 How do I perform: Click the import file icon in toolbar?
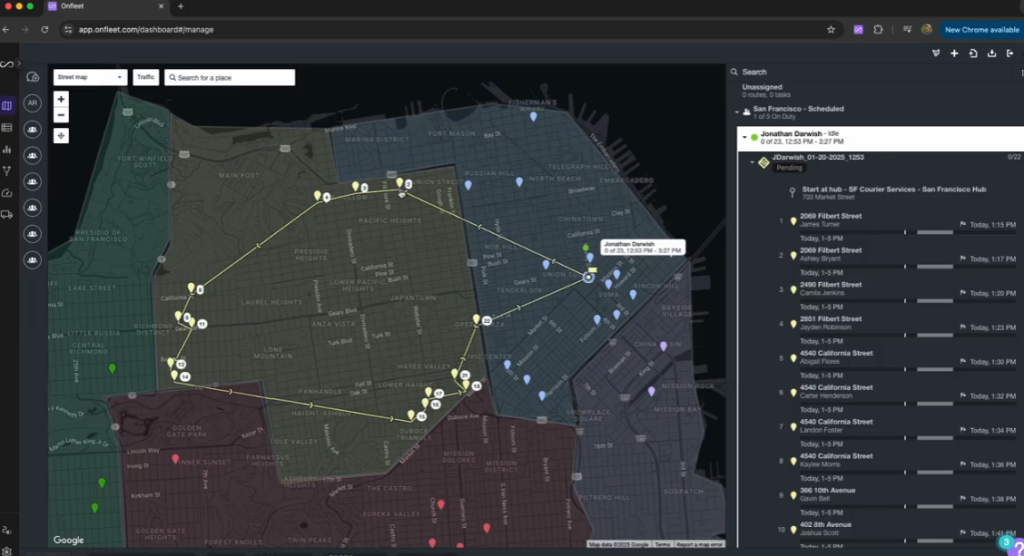click(x=973, y=54)
